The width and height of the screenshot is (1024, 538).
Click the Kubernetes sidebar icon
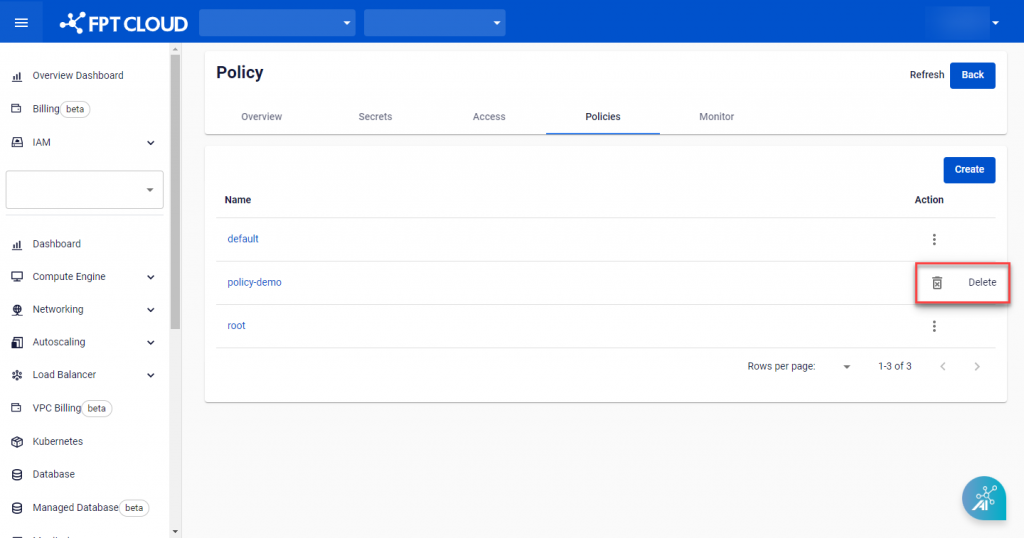(17, 441)
